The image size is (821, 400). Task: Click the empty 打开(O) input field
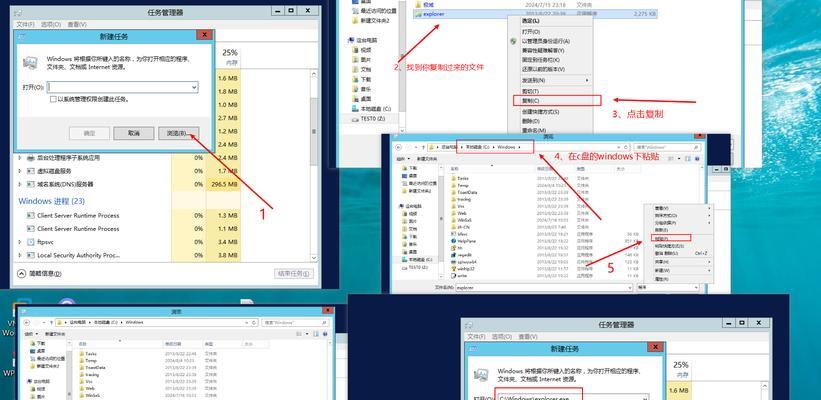tap(123, 87)
